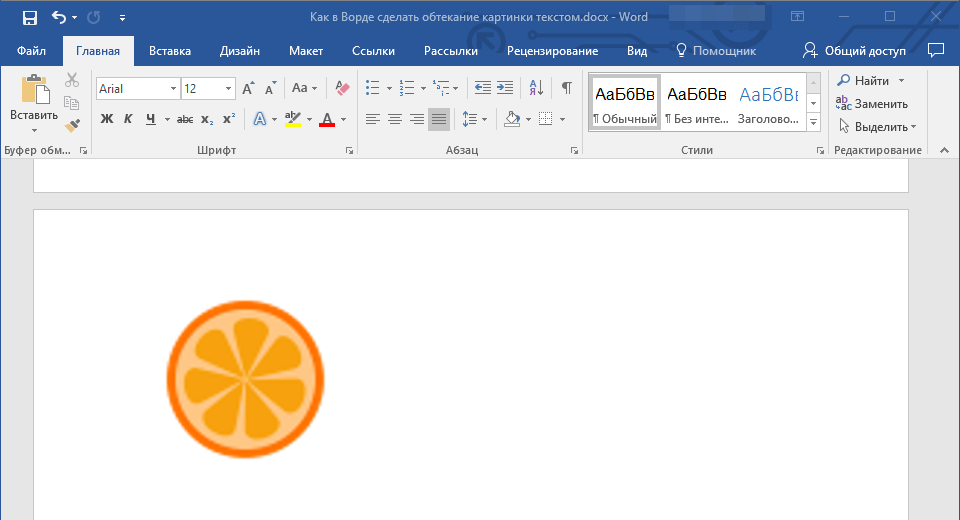960x520 pixels.
Task: Align text to the left
Action: [373, 119]
